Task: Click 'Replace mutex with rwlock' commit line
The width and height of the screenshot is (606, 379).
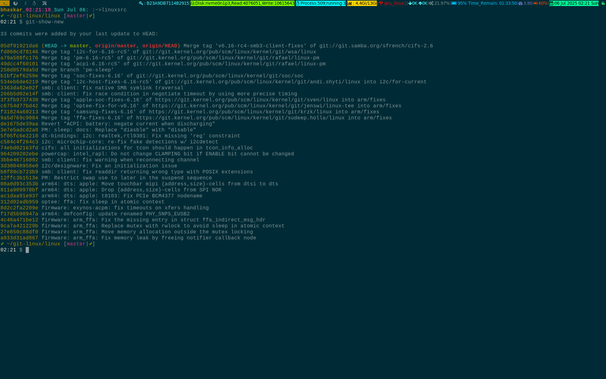Action: (x=142, y=226)
